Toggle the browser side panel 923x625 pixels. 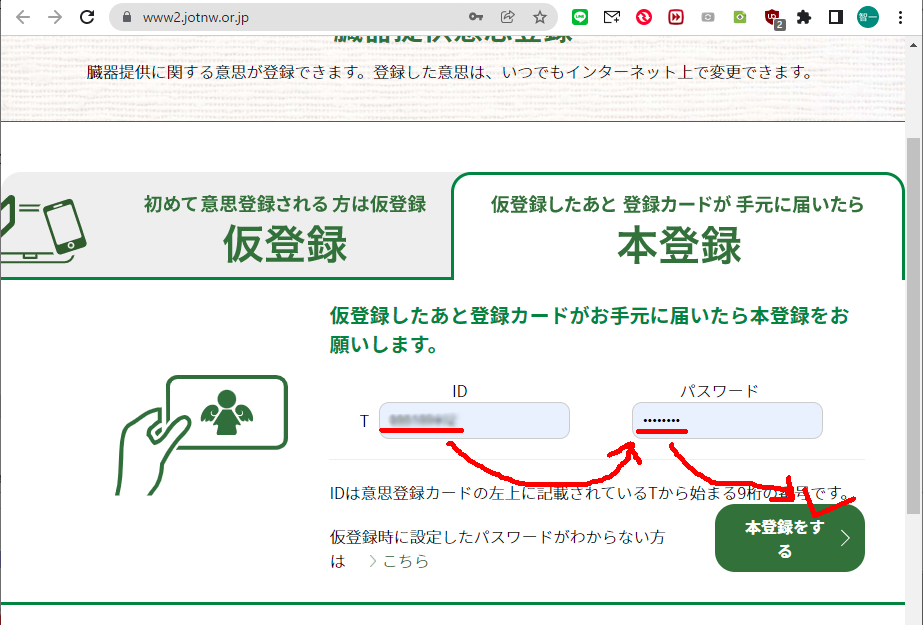pos(836,17)
